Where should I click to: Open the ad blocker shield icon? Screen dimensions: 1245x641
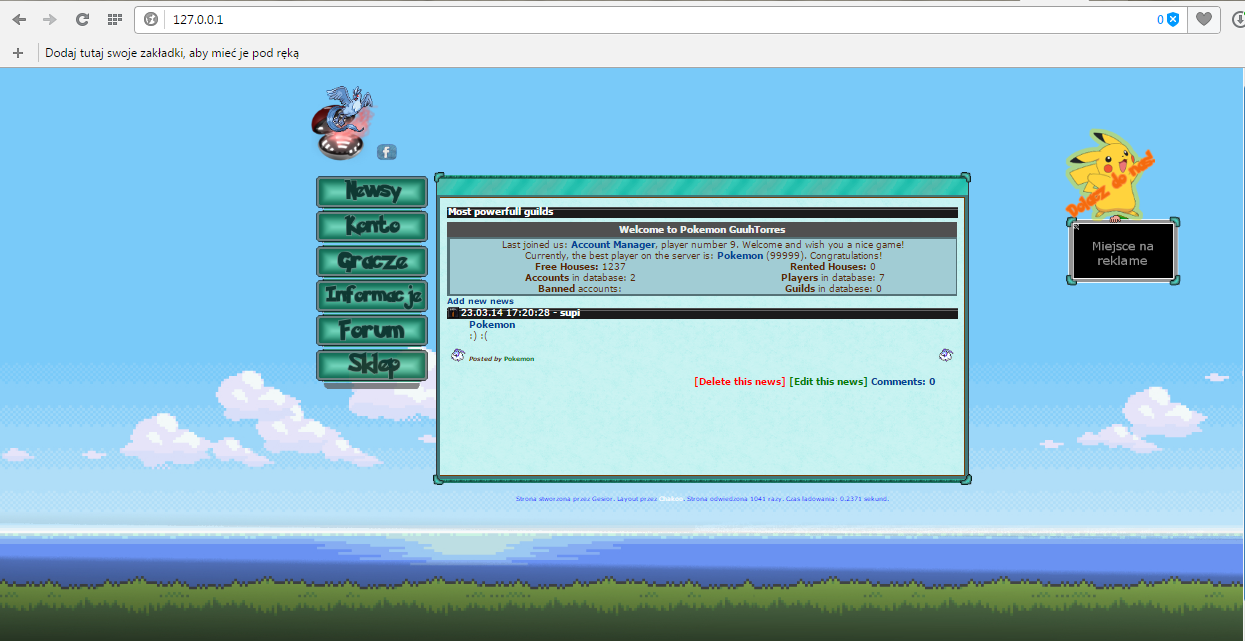(1173, 19)
